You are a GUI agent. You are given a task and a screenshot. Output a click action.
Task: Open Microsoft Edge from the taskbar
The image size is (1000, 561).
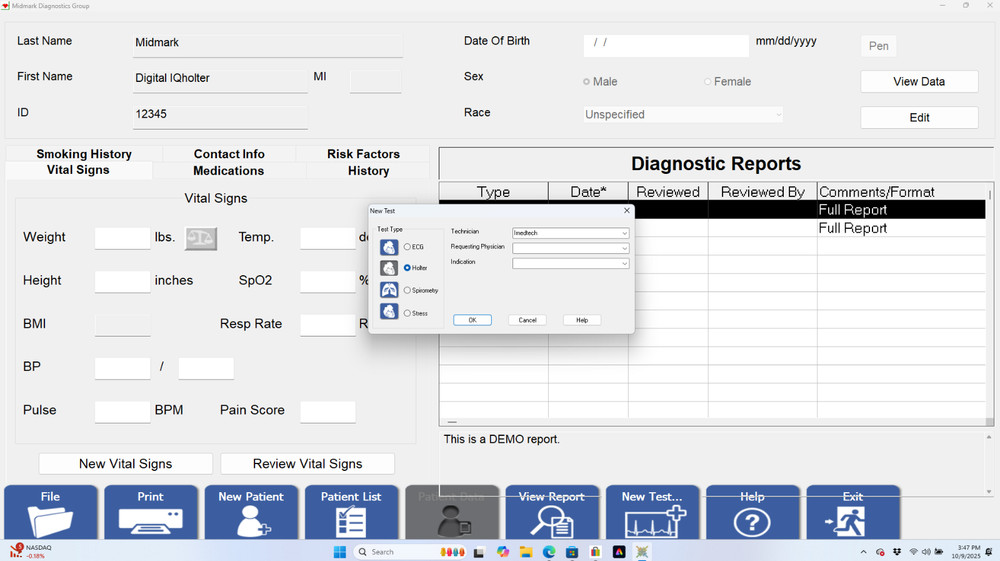[x=549, y=552]
